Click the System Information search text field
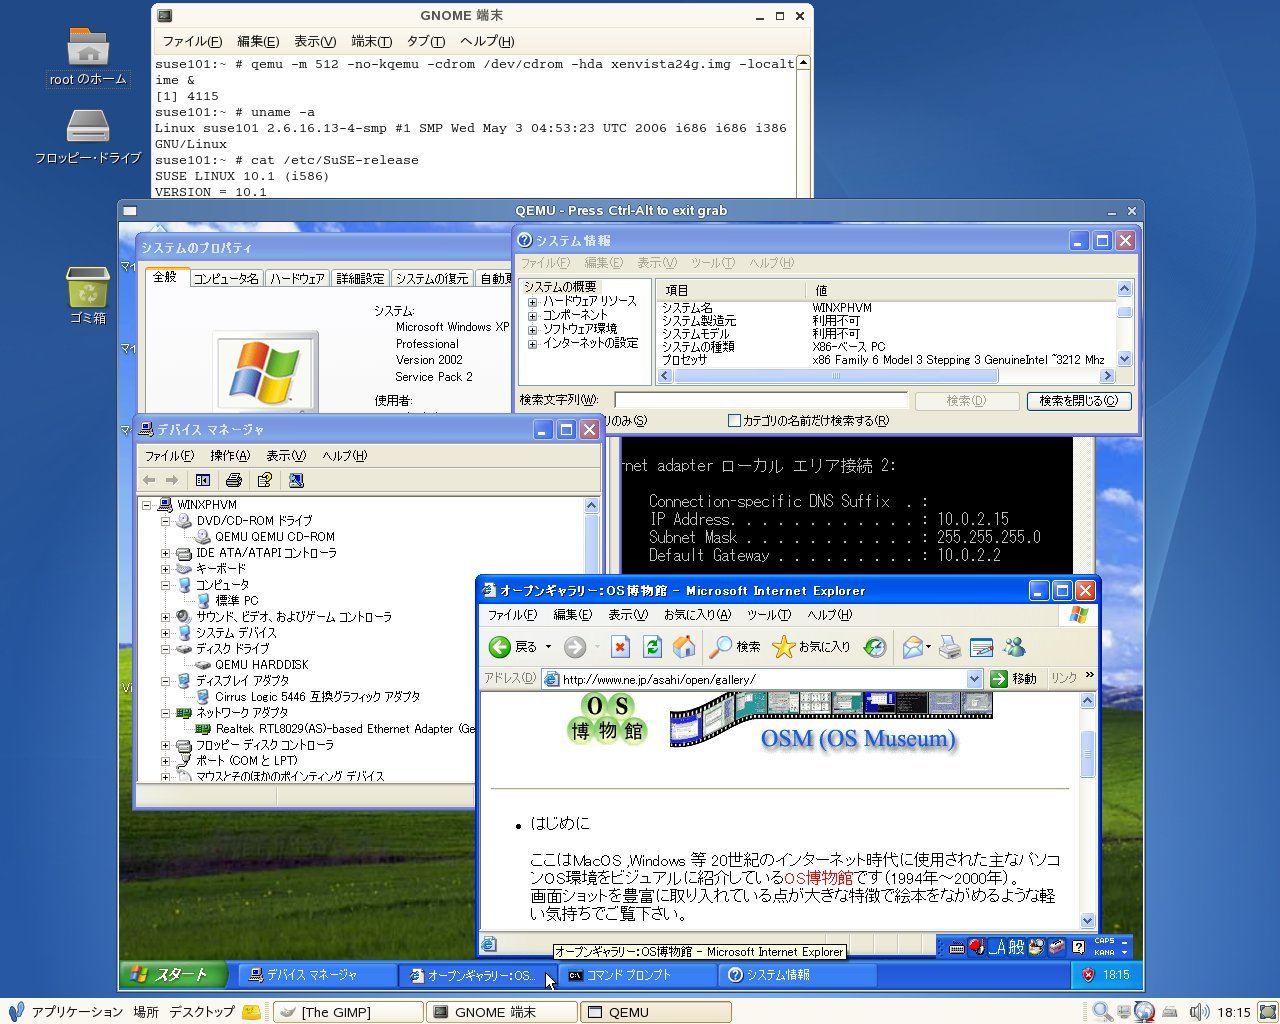 (x=760, y=400)
